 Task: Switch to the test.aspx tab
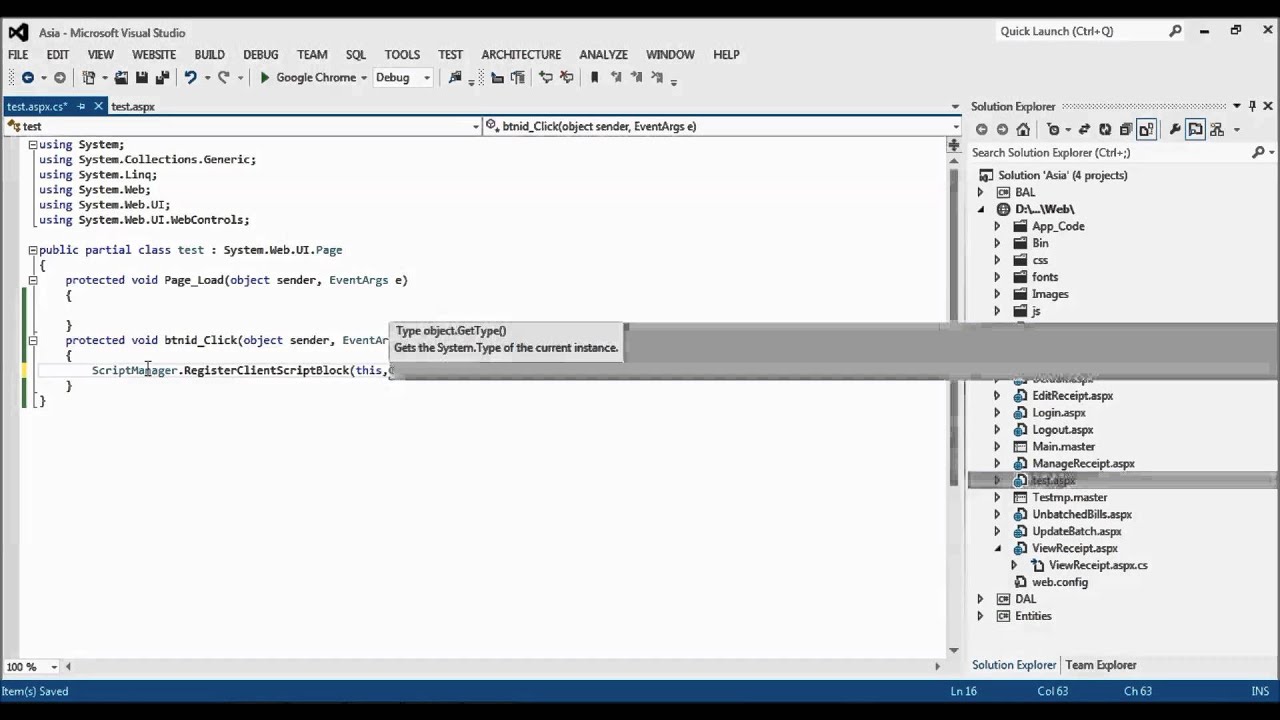(133, 106)
